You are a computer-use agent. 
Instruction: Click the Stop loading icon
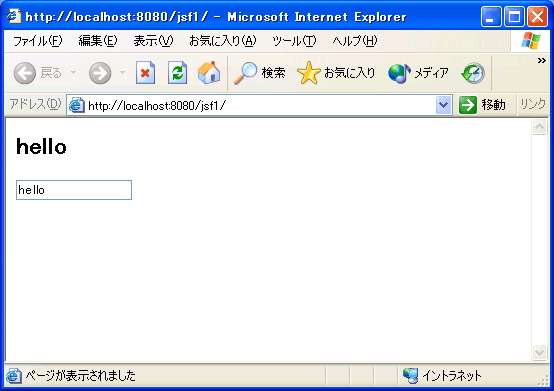[145, 73]
